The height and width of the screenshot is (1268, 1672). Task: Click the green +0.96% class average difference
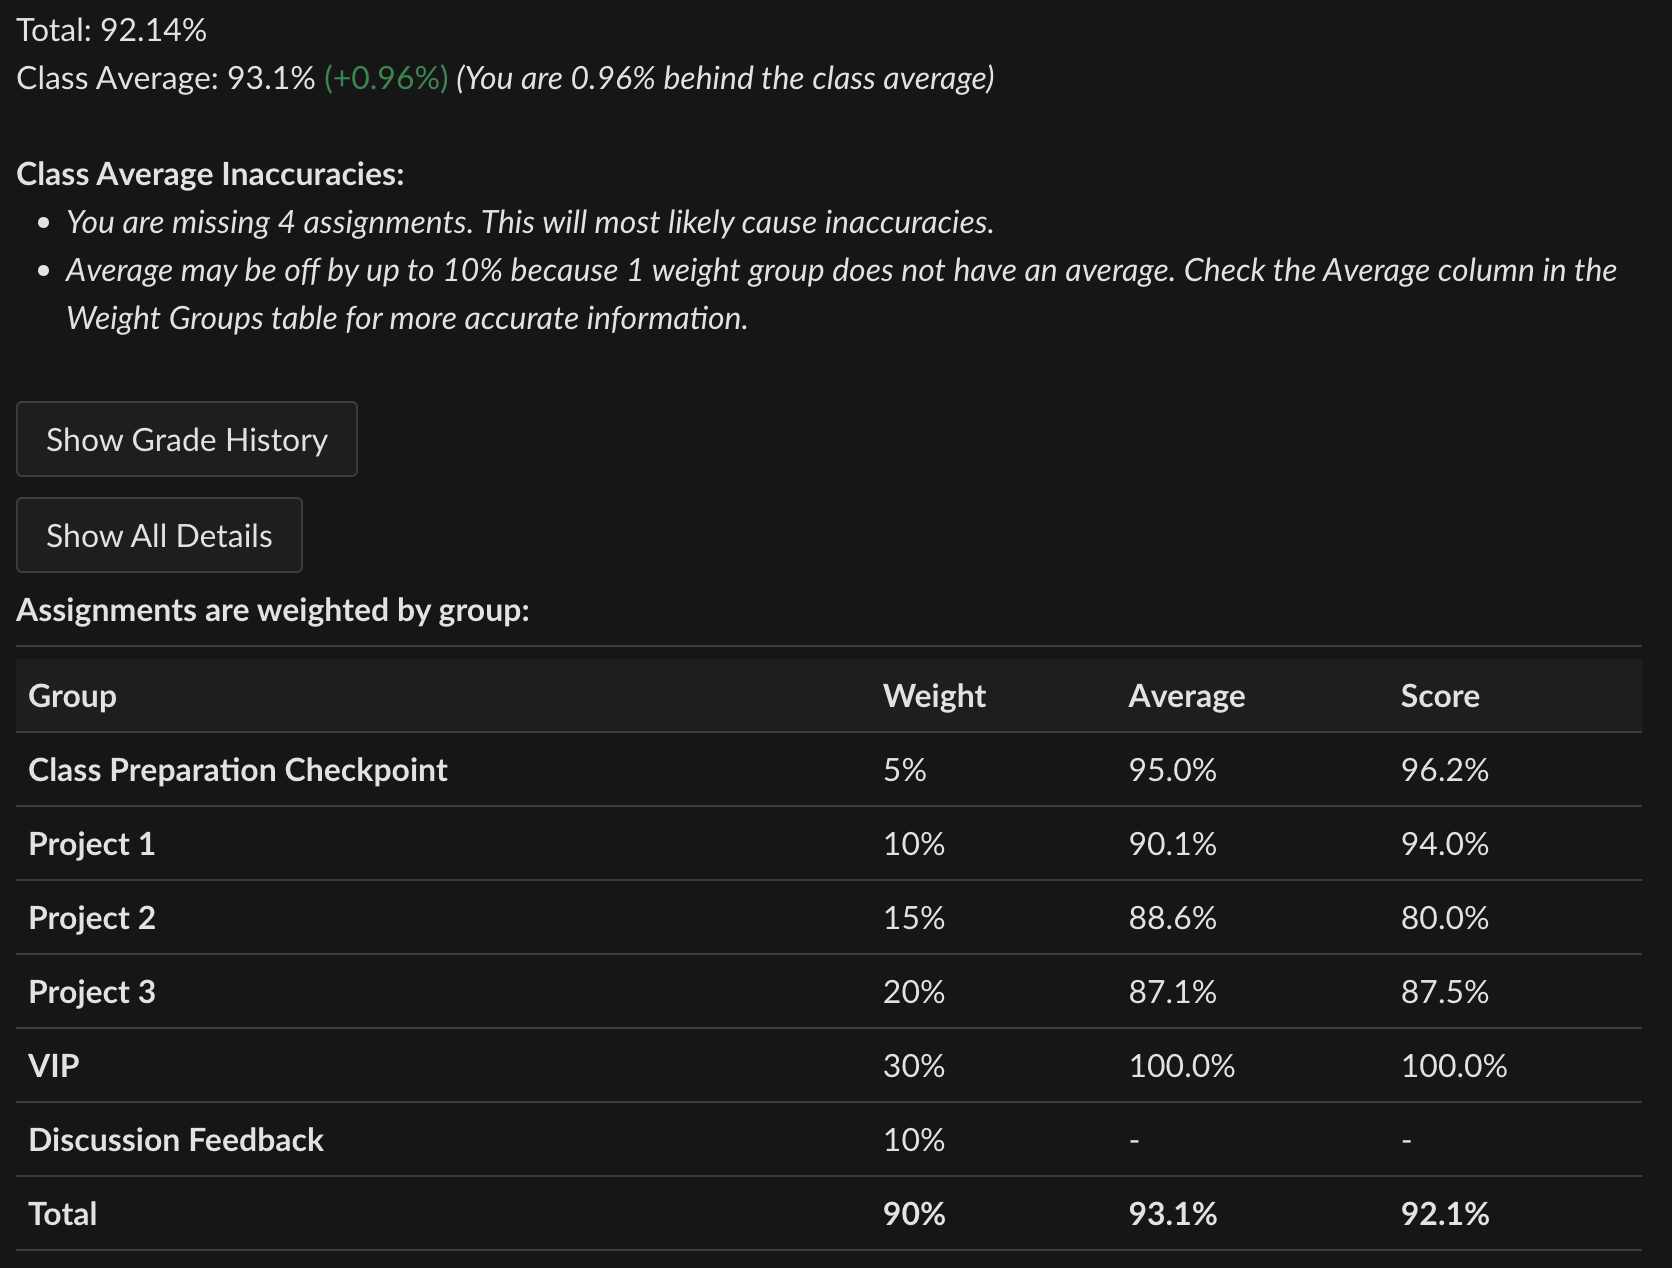click(x=386, y=79)
